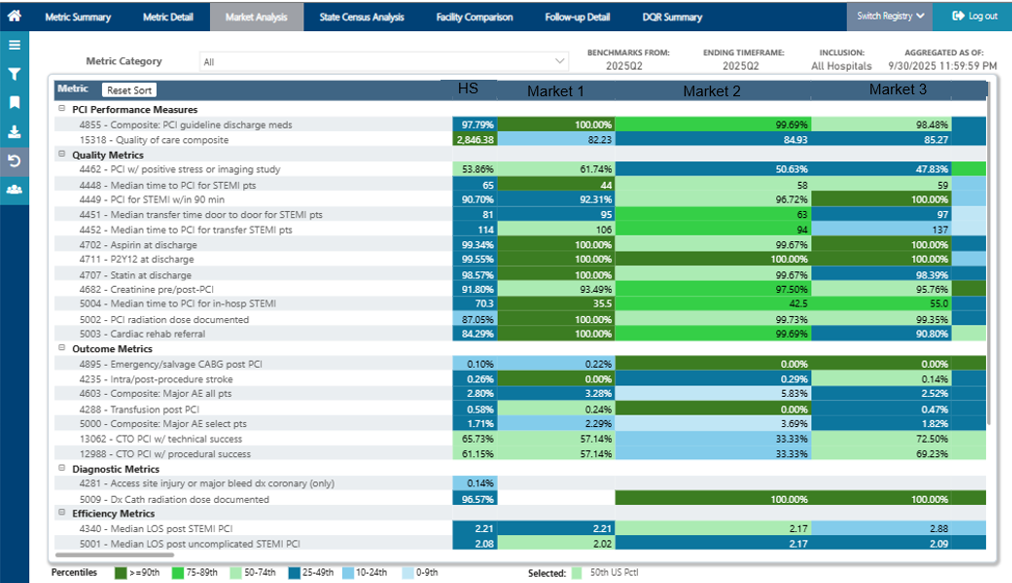Switch to the Facility Comparison tab
The height and width of the screenshot is (583, 1012).
[x=474, y=17]
